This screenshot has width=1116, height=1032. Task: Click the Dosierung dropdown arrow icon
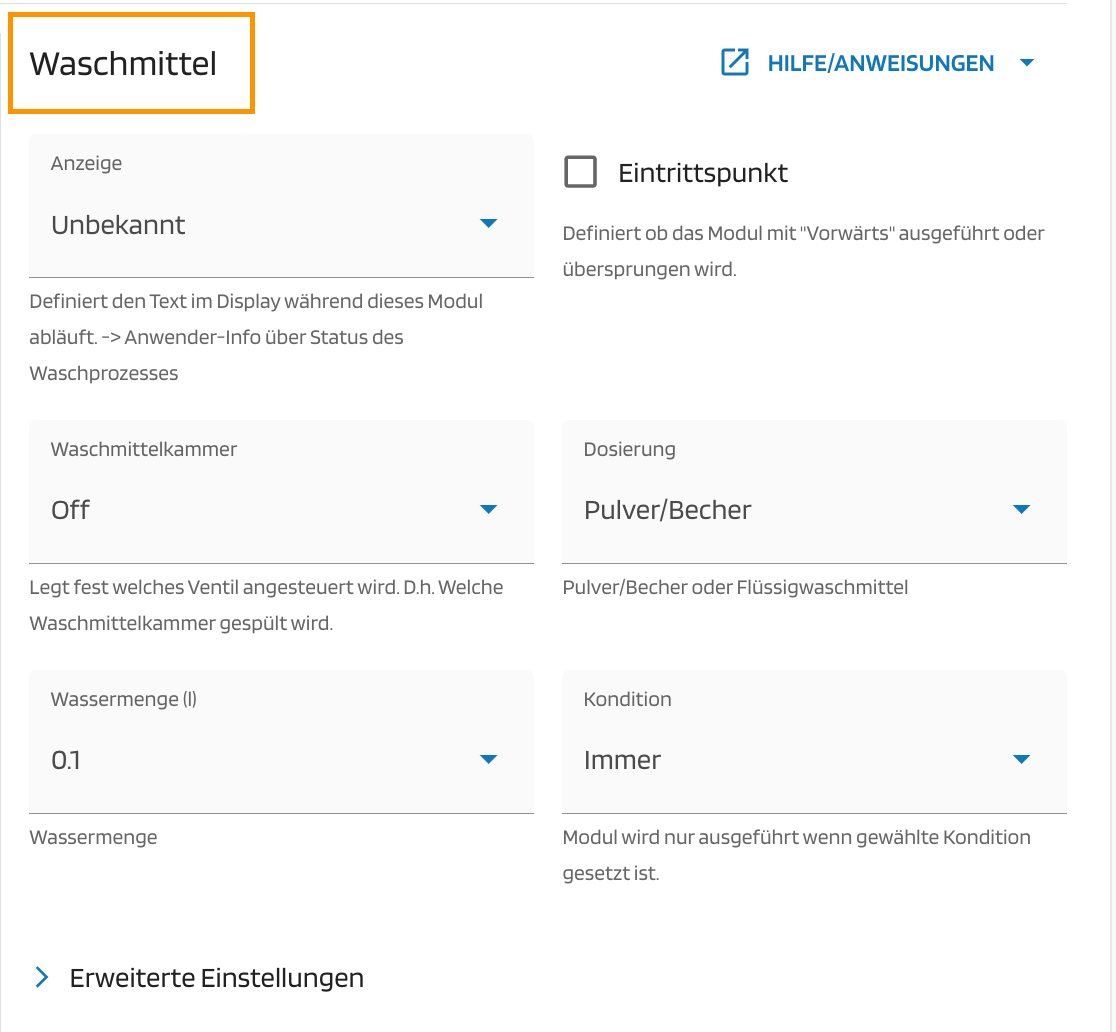(1021, 510)
